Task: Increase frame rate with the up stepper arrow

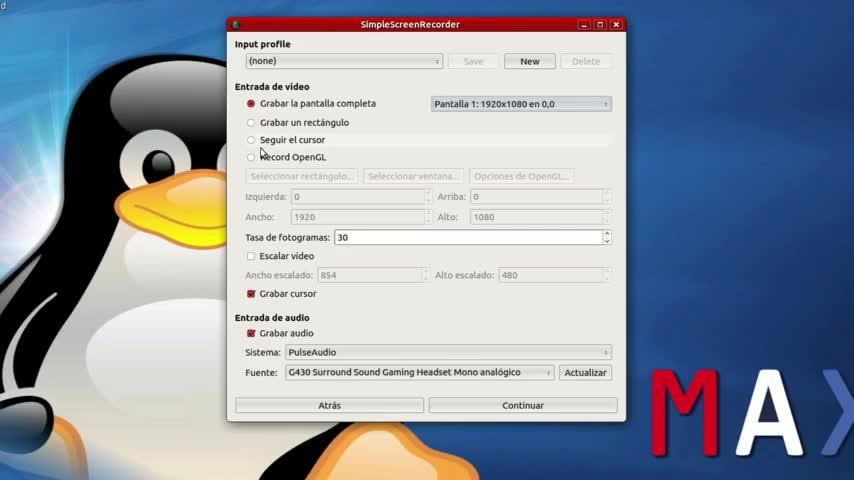Action: pyautogui.click(x=607, y=234)
